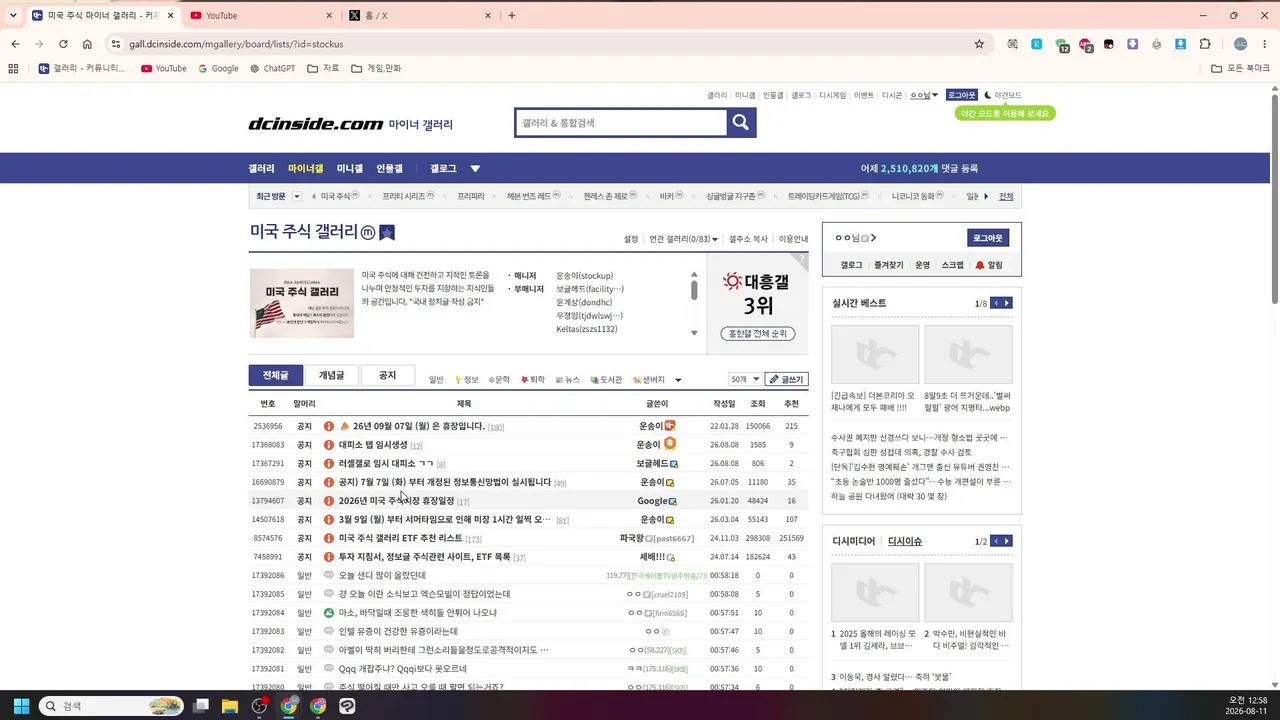
Task: Open the 갤주소 복사 link
Action: pos(748,239)
